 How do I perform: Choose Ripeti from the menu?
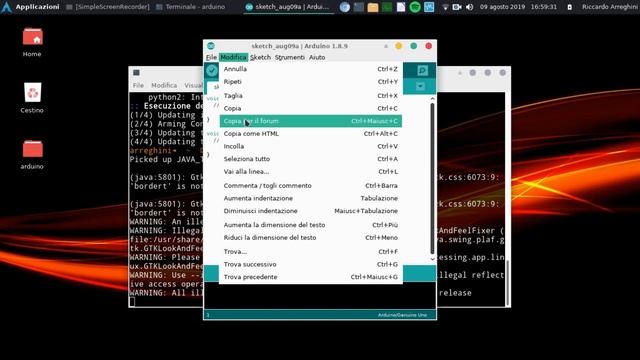click(x=311, y=82)
